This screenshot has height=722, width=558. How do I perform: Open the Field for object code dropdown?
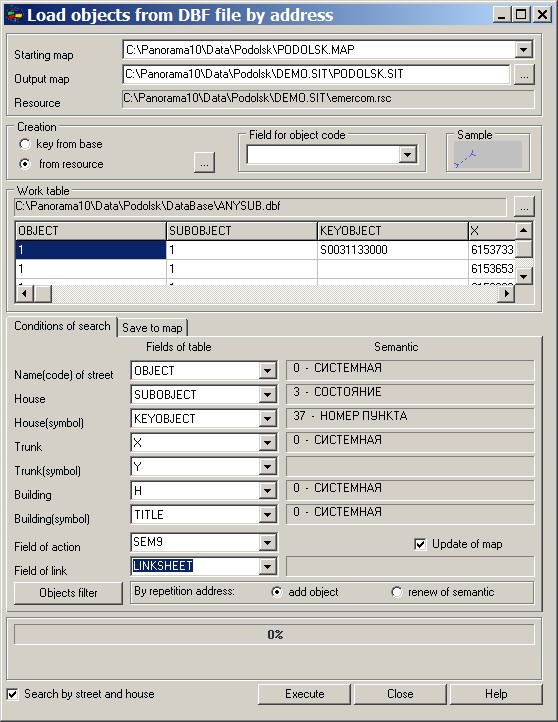click(x=407, y=155)
